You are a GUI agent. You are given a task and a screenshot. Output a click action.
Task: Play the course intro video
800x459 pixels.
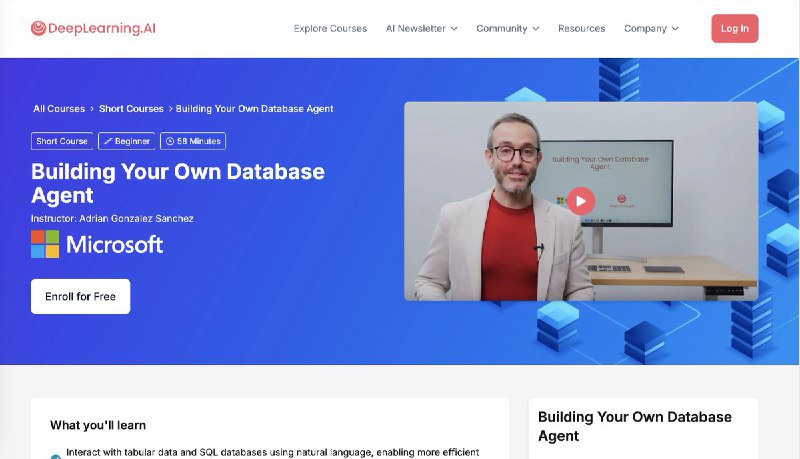click(x=581, y=201)
